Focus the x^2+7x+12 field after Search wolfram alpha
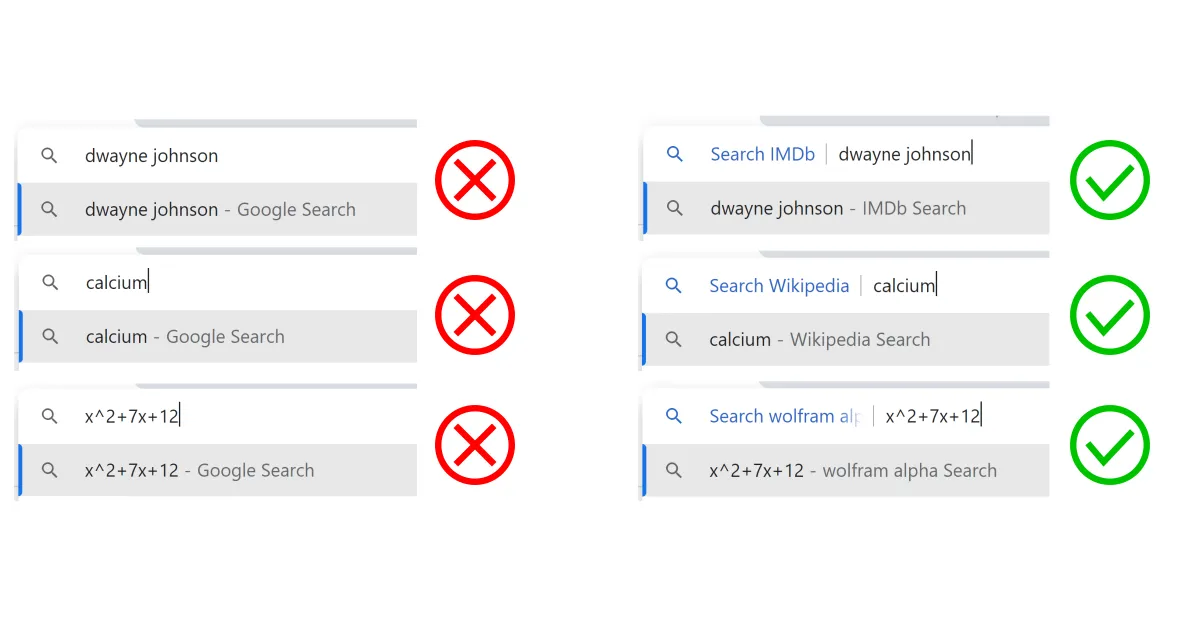The image size is (1200, 630). (x=934, y=416)
